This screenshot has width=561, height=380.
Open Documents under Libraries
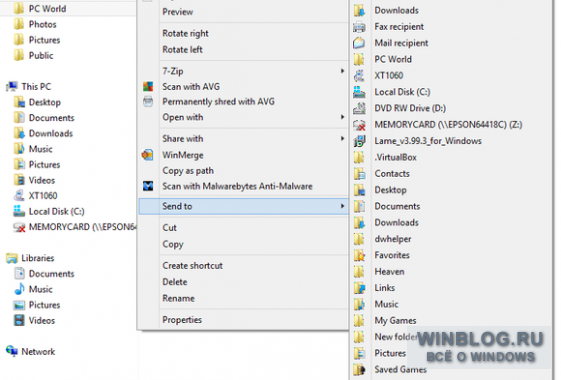pos(52,274)
